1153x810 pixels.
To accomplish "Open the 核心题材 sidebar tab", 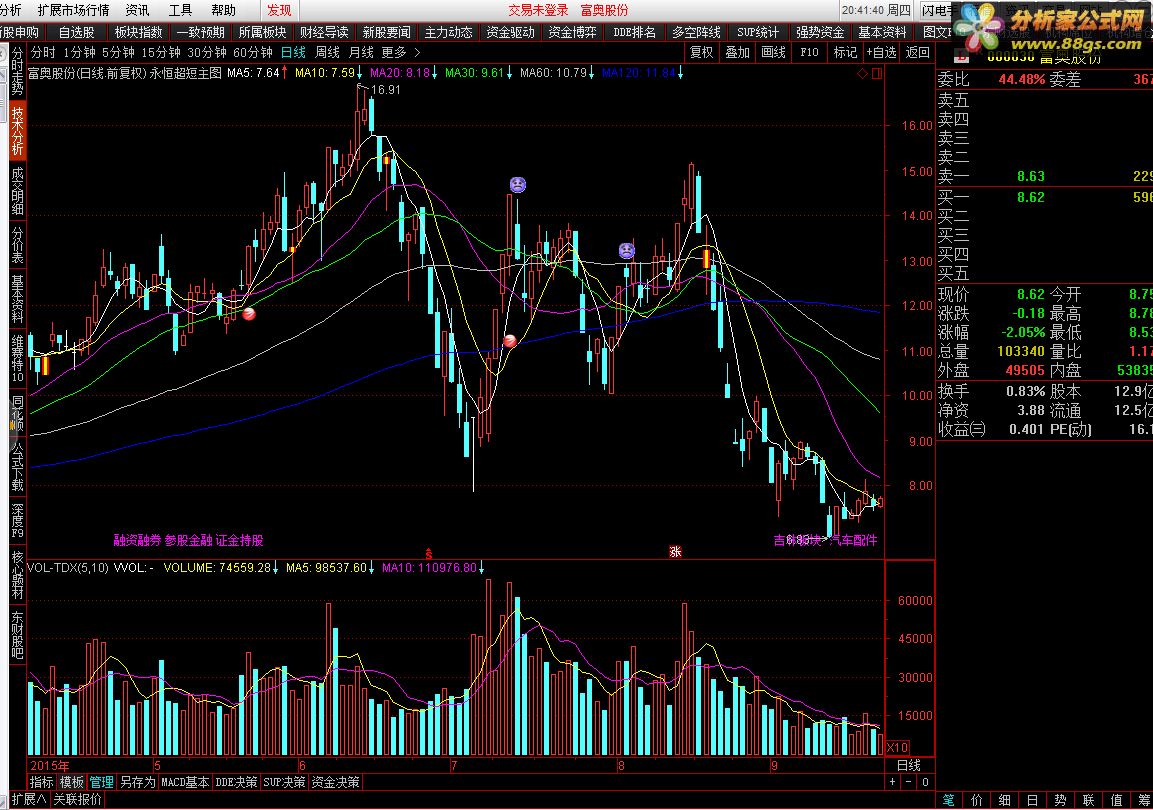I will [x=18, y=575].
